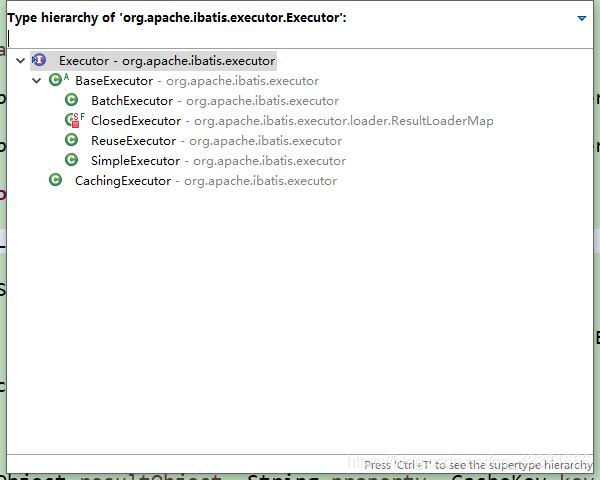Click the Executor interface icon

39,60
